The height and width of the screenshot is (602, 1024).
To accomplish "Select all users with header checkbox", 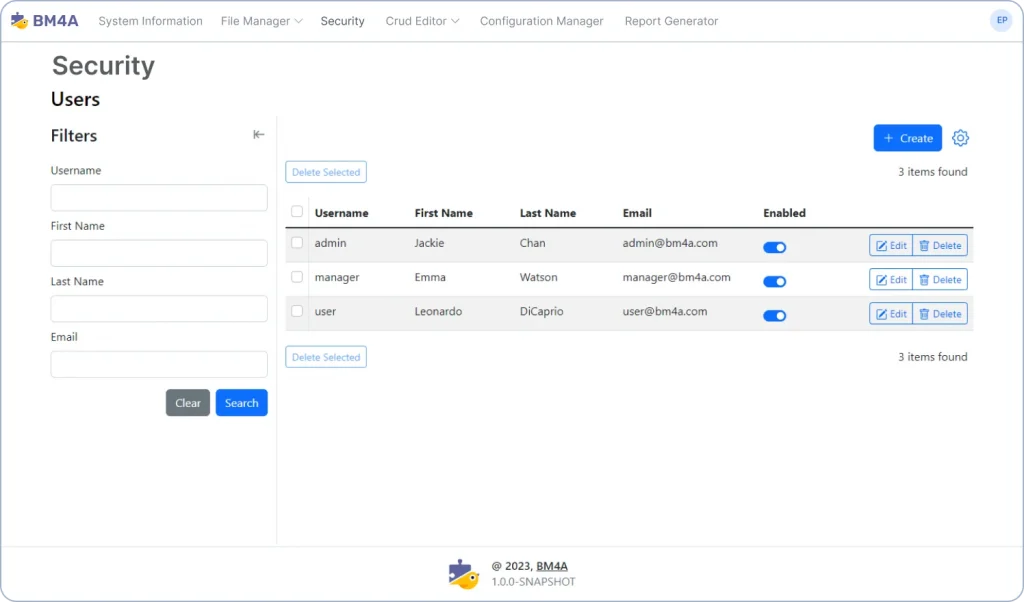I will (x=297, y=212).
